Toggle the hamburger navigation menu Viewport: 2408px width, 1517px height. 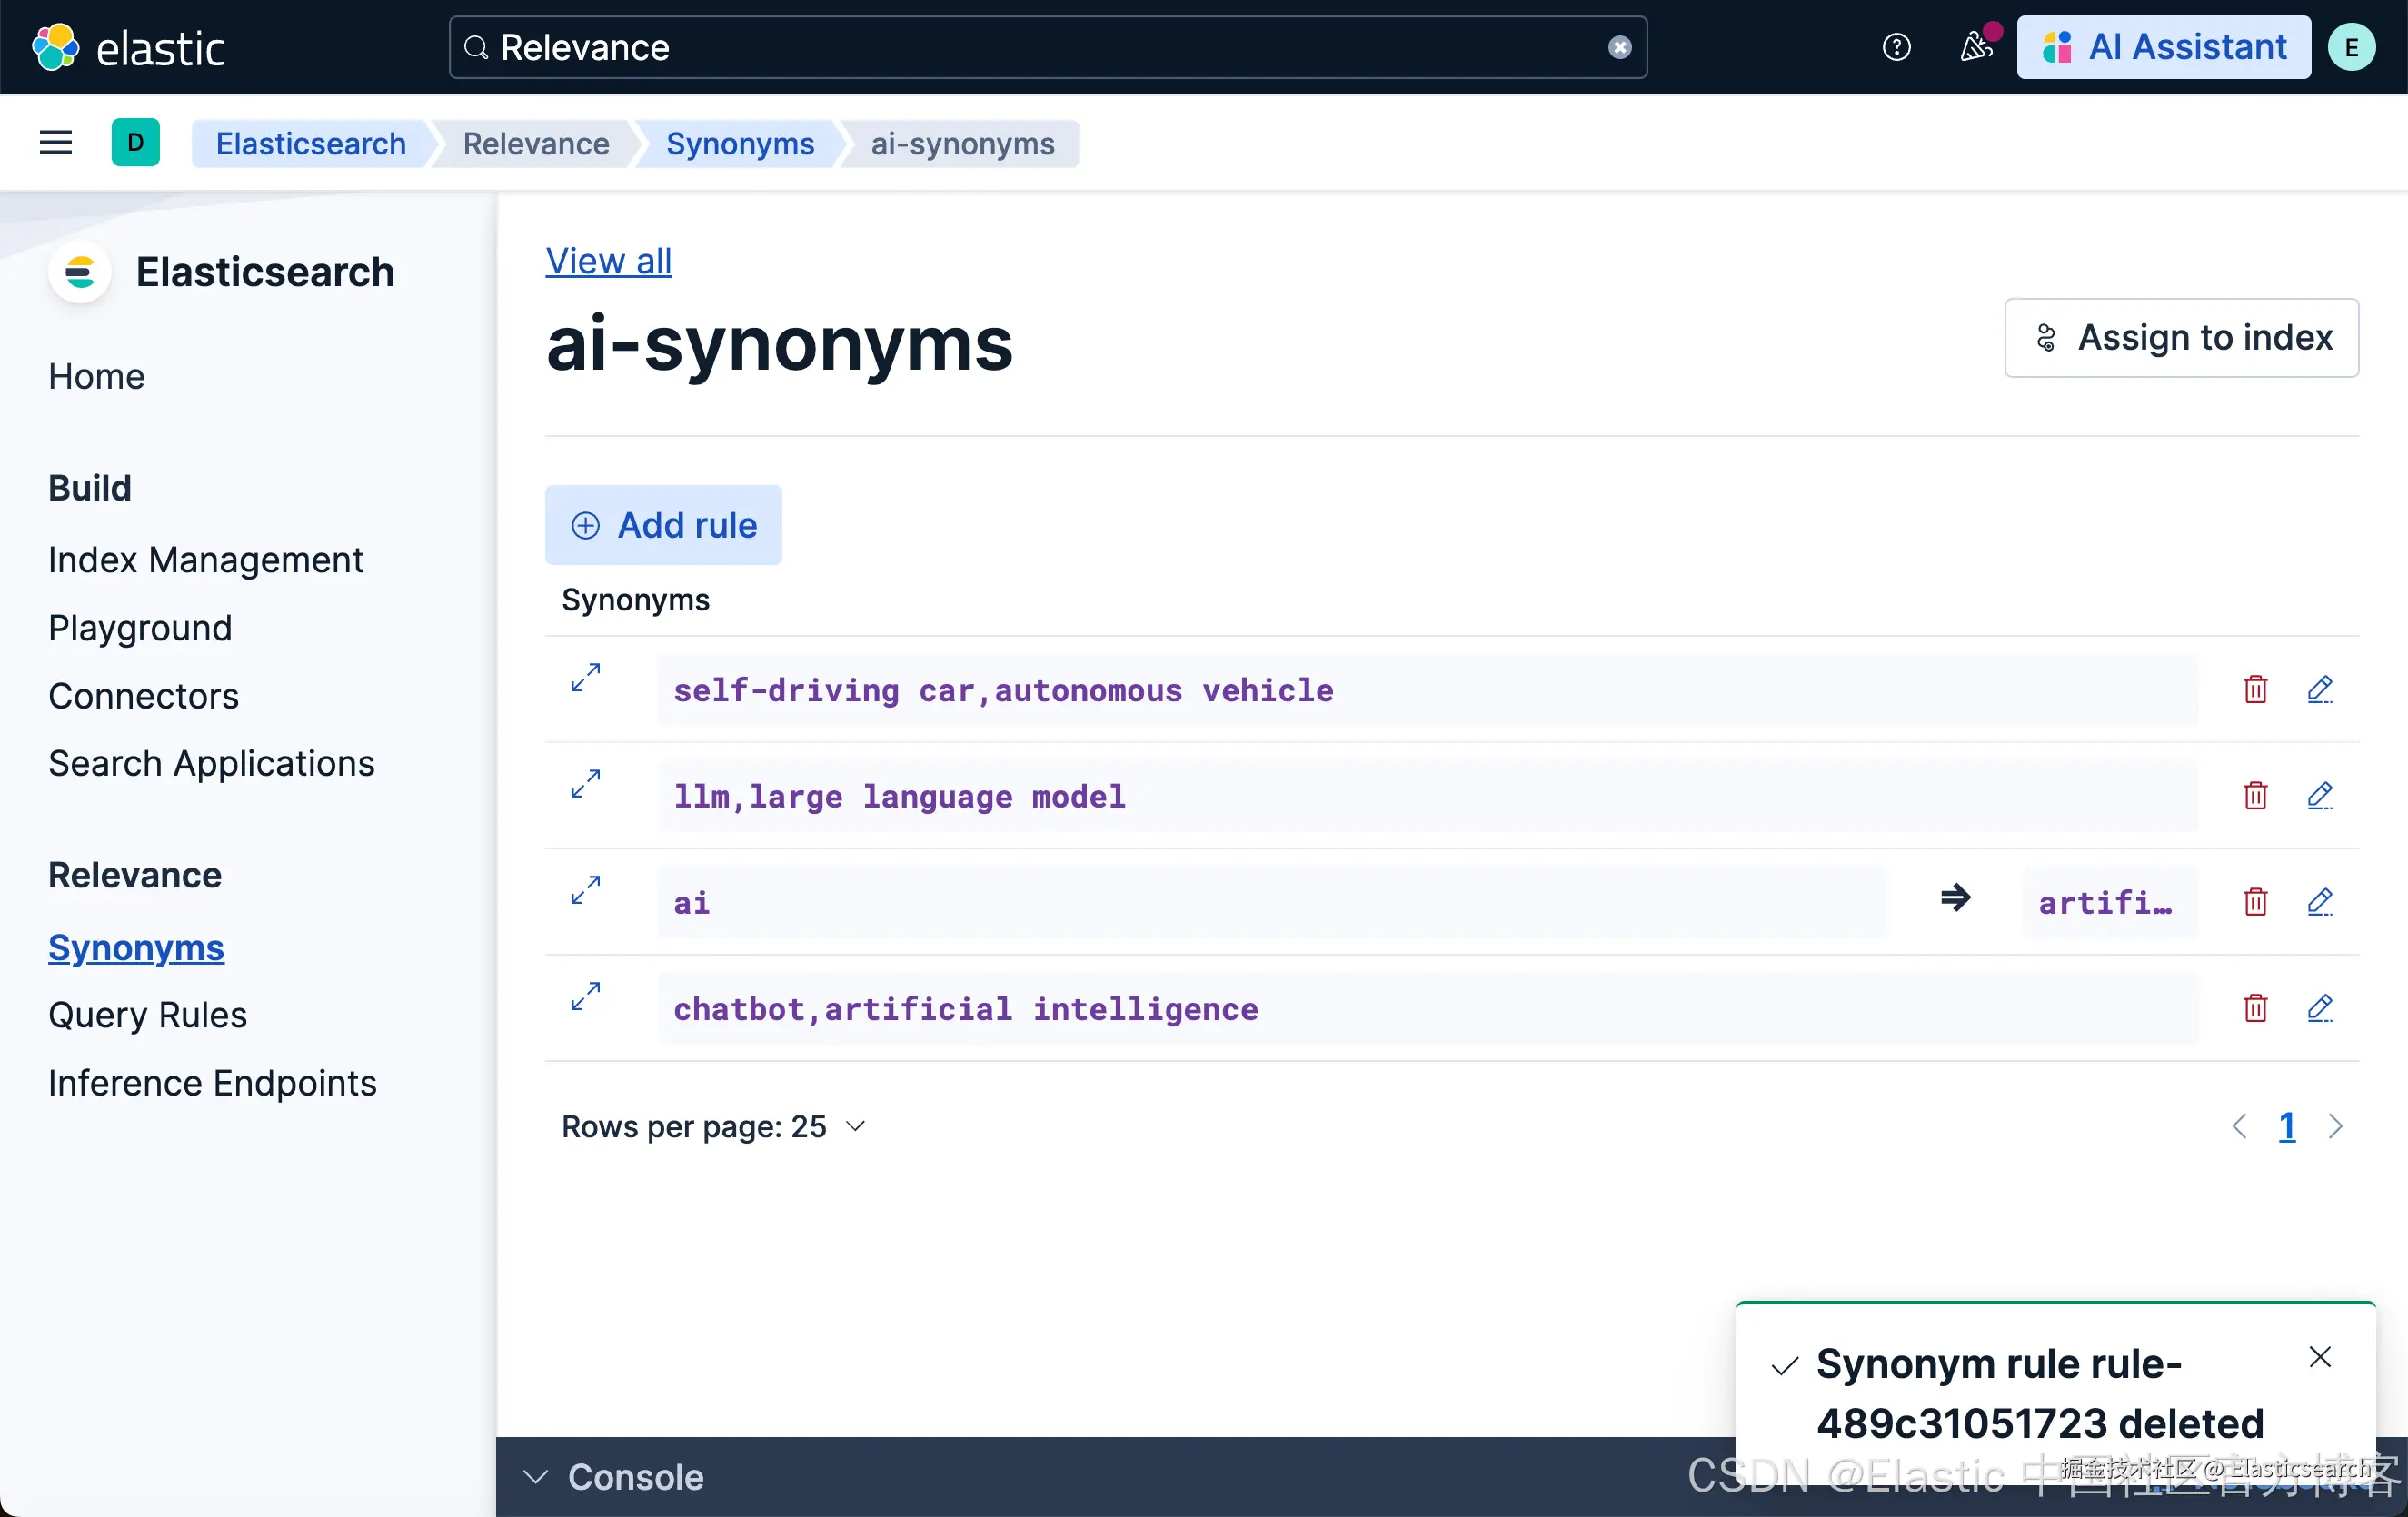[56, 143]
